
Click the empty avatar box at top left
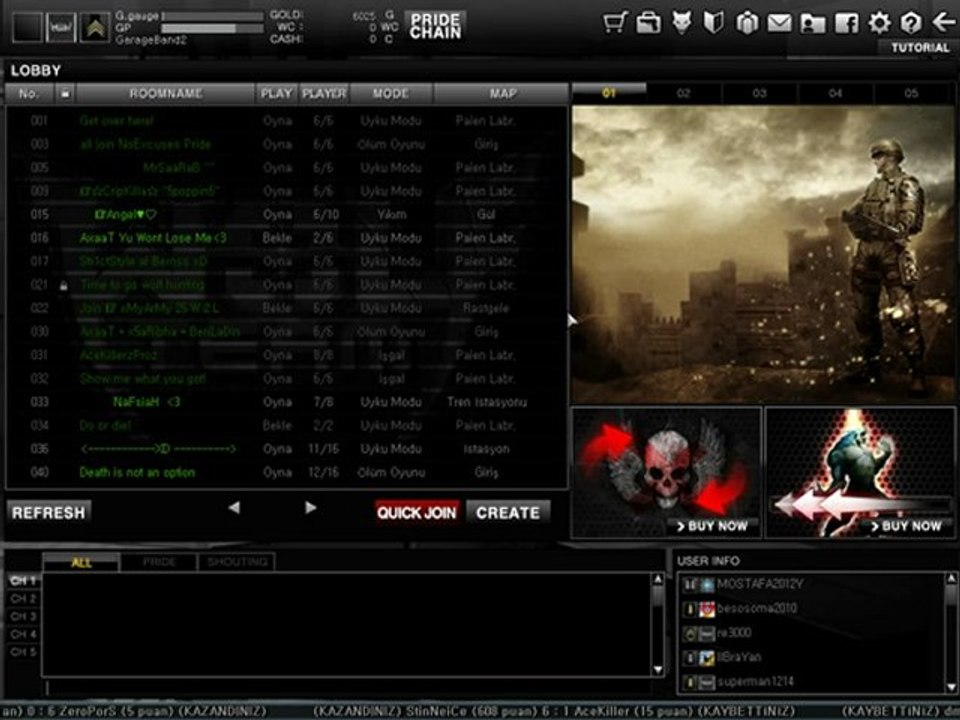tap(28, 27)
